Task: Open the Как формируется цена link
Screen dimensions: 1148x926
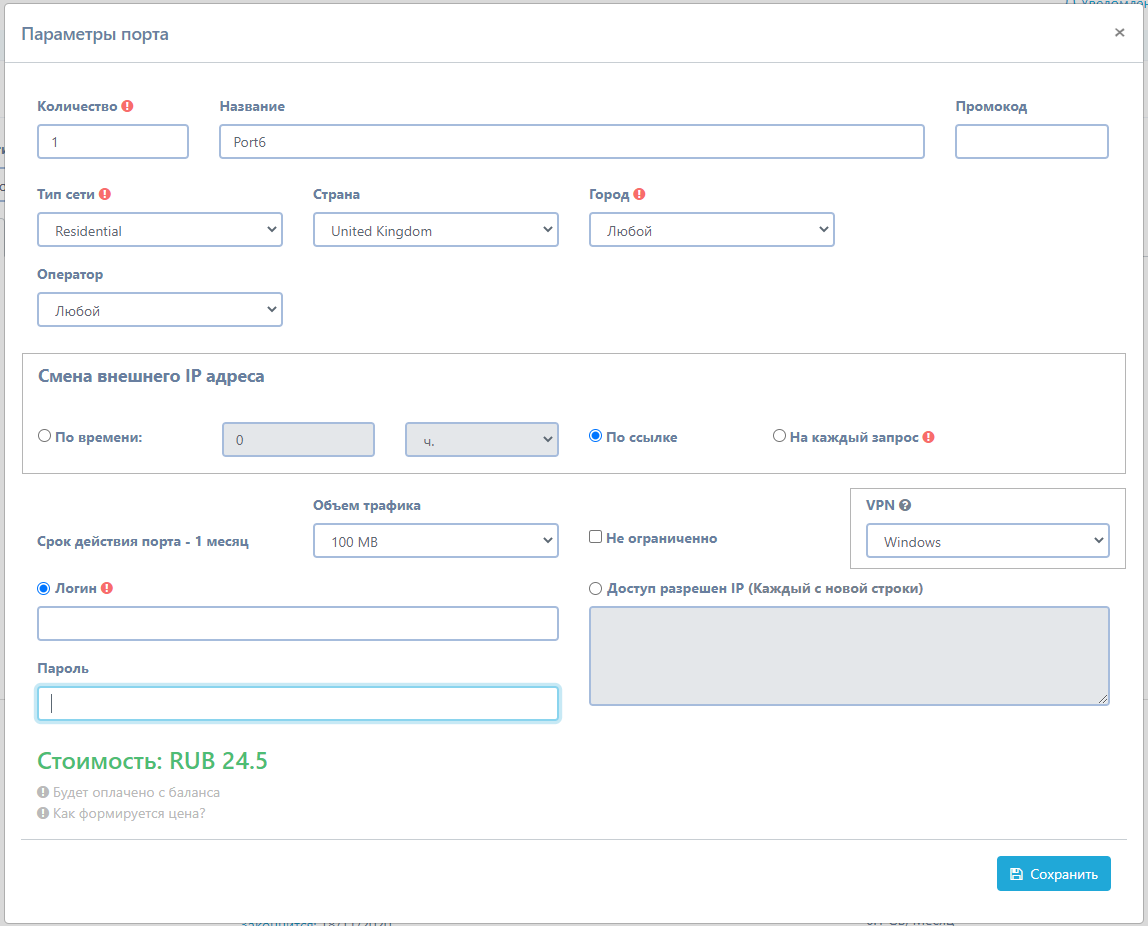Action: point(129,813)
